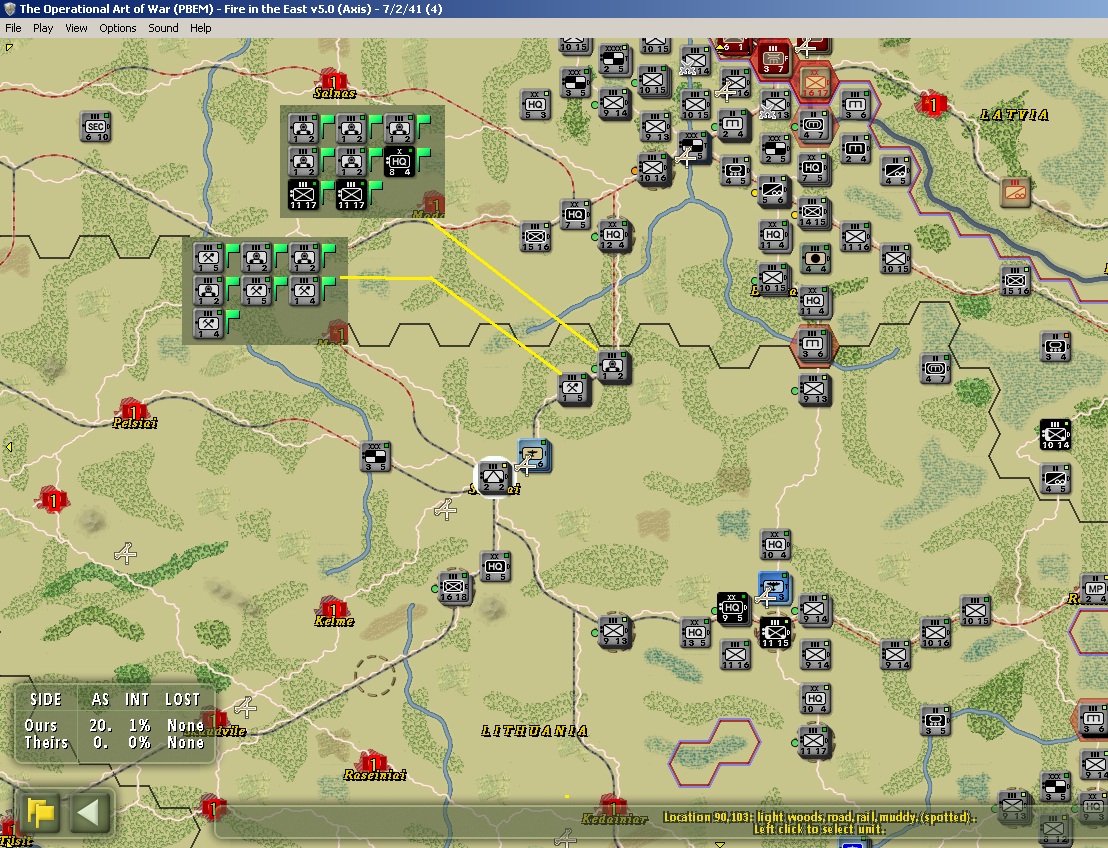Click the 'LATVIA' map label

(1014, 114)
